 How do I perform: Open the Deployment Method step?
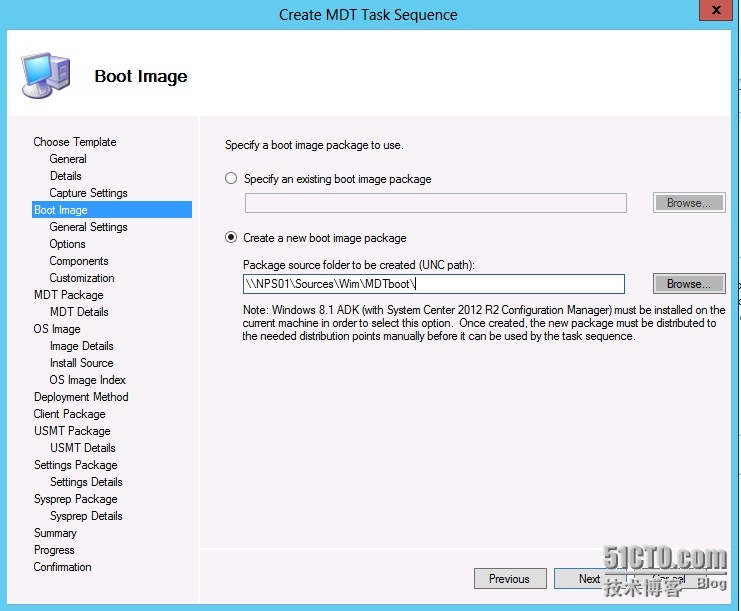(81, 397)
